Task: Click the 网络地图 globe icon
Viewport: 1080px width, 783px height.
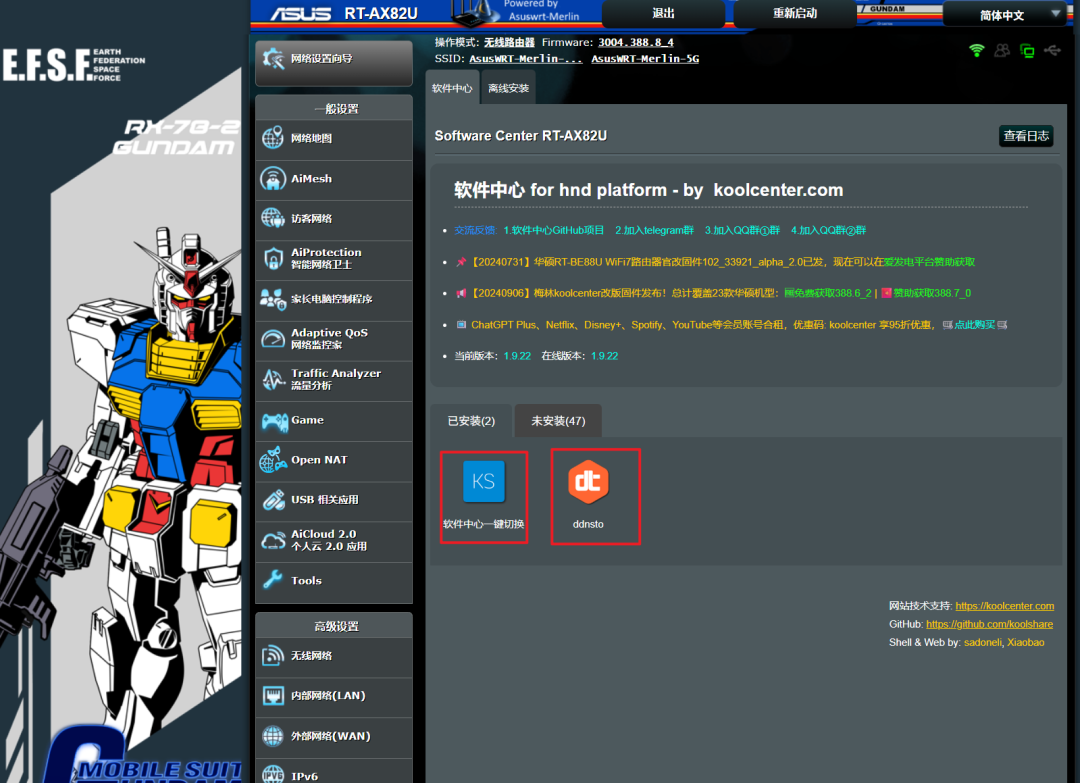Action: pos(273,138)
